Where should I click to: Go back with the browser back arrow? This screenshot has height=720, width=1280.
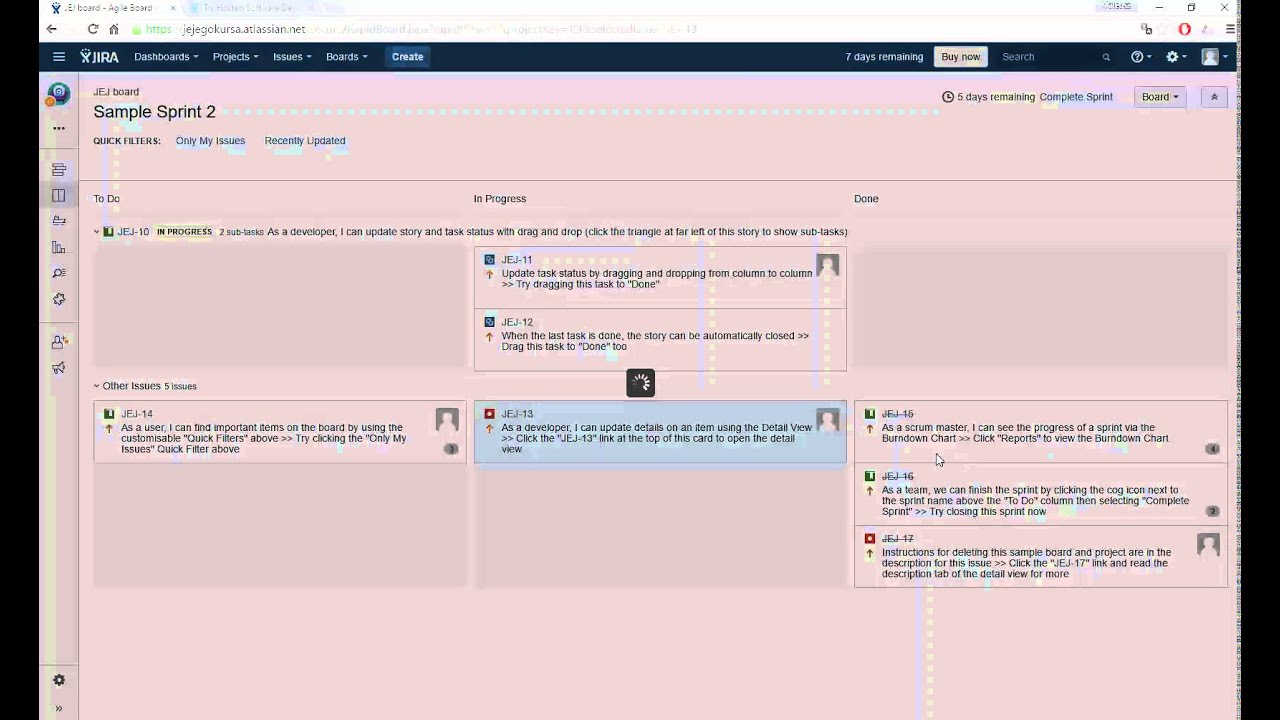point(52,29)
